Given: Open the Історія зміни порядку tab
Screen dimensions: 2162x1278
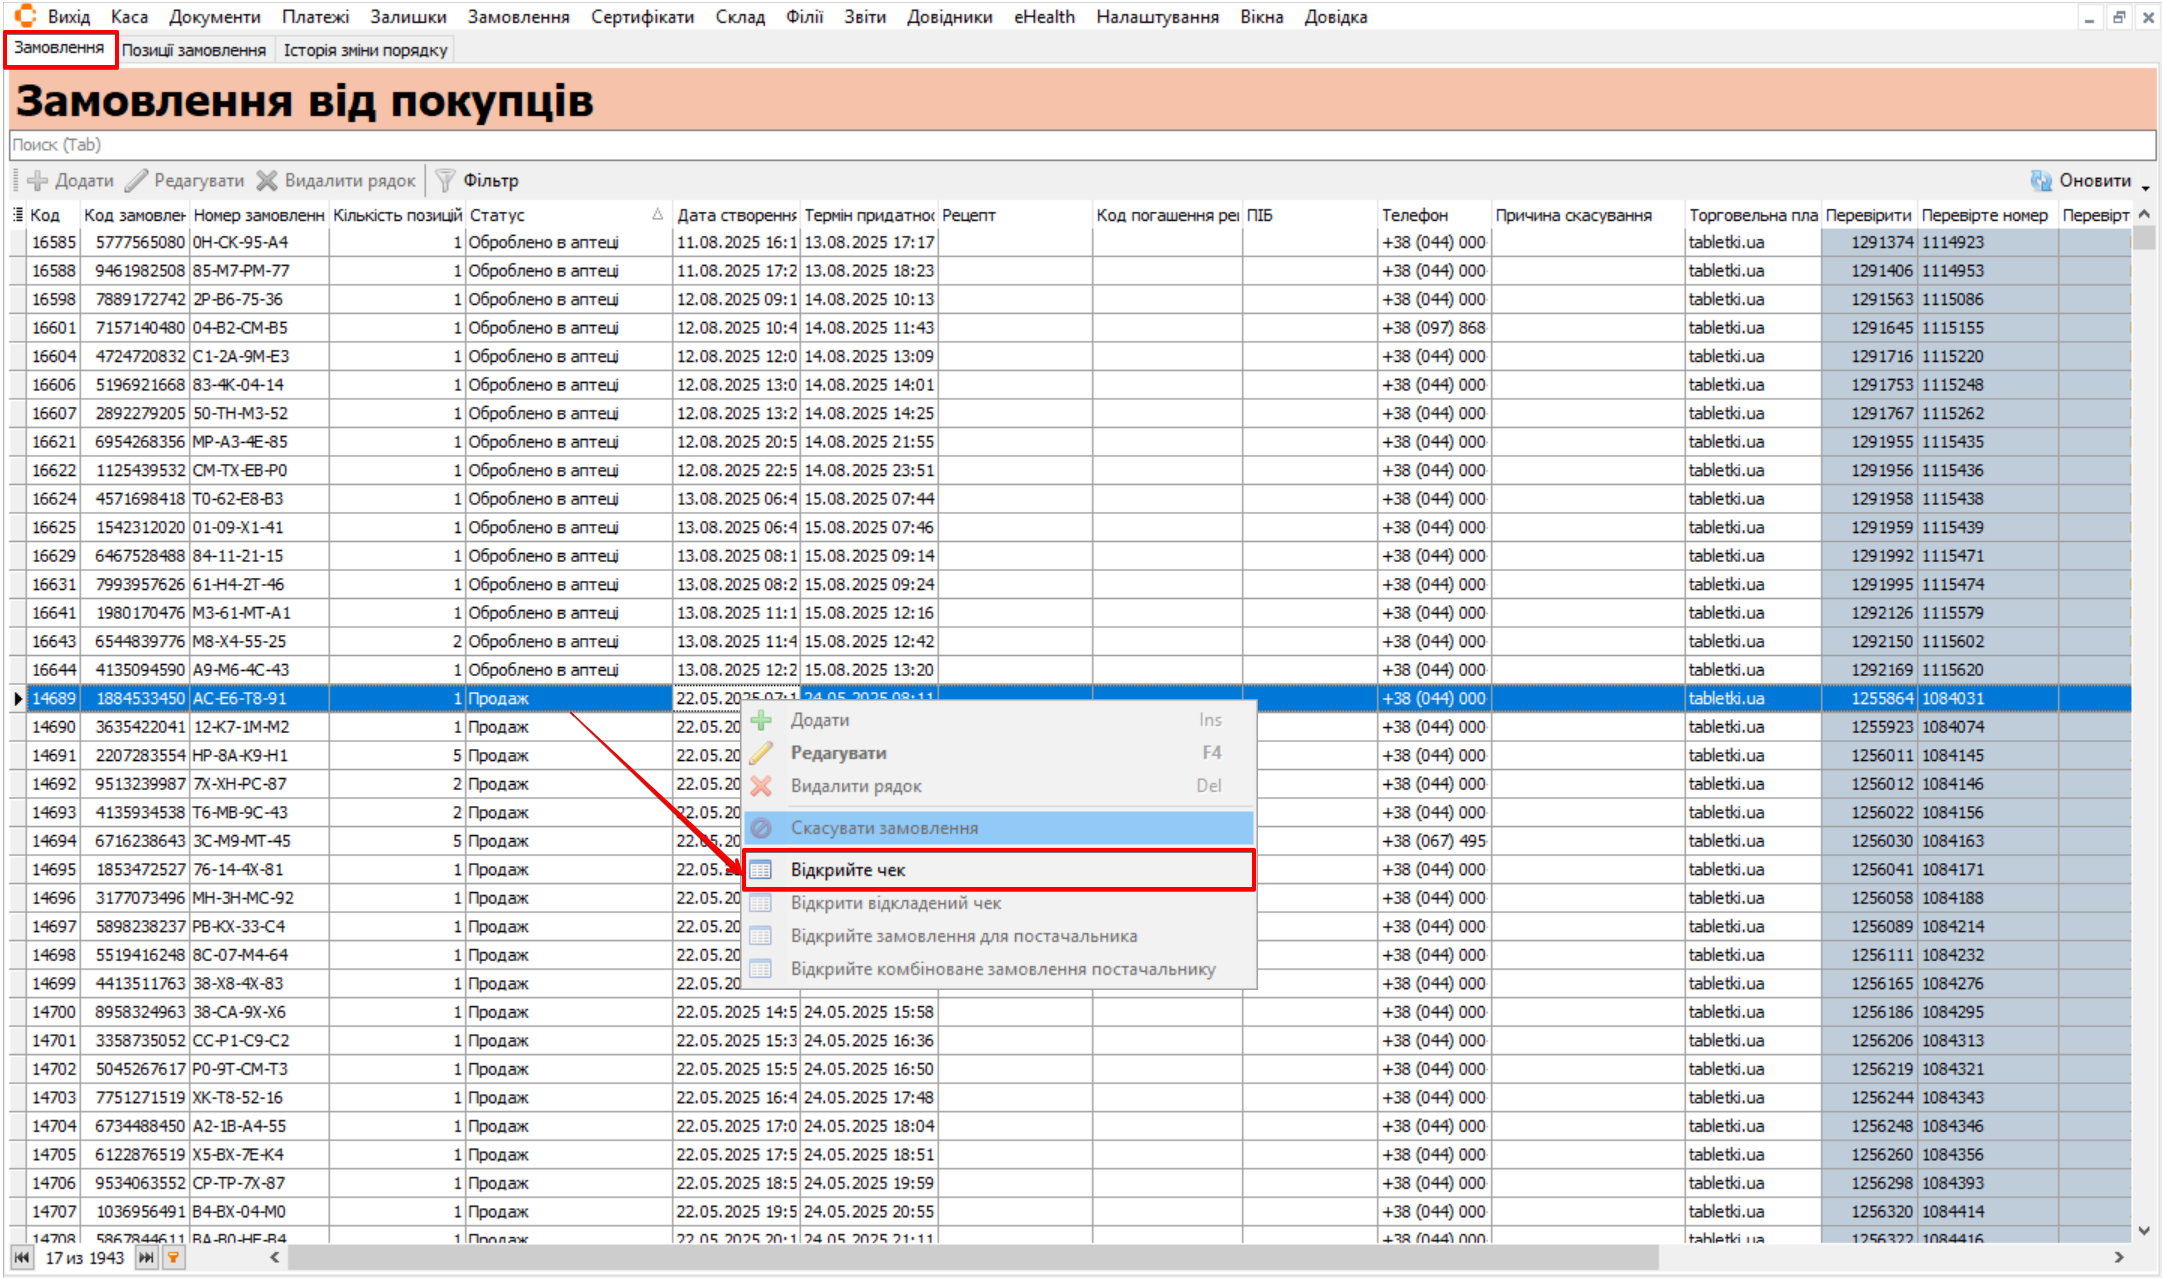Looking at the screenshot, I should coord(365,50).
